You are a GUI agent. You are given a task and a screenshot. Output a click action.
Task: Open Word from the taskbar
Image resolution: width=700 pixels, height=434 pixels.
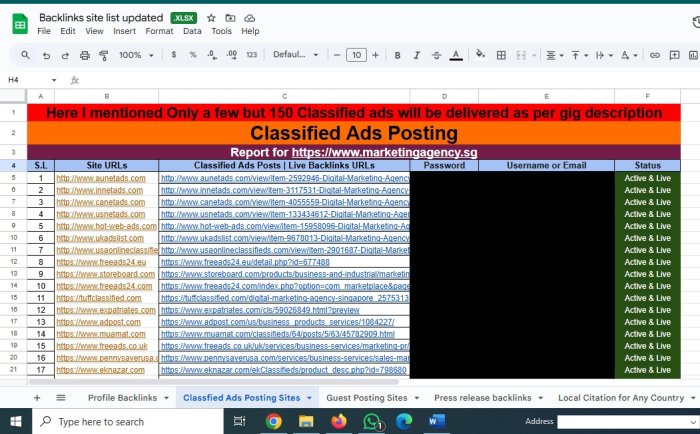(x=437, y=421)
